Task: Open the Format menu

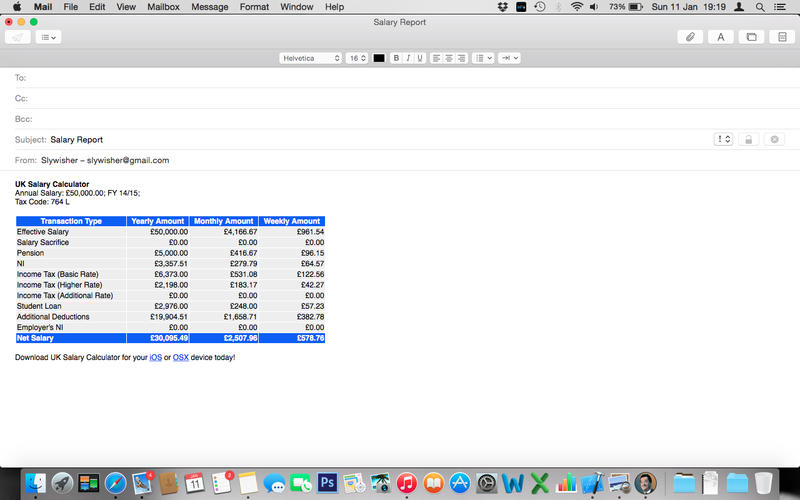Action: (x=254, y=7)
